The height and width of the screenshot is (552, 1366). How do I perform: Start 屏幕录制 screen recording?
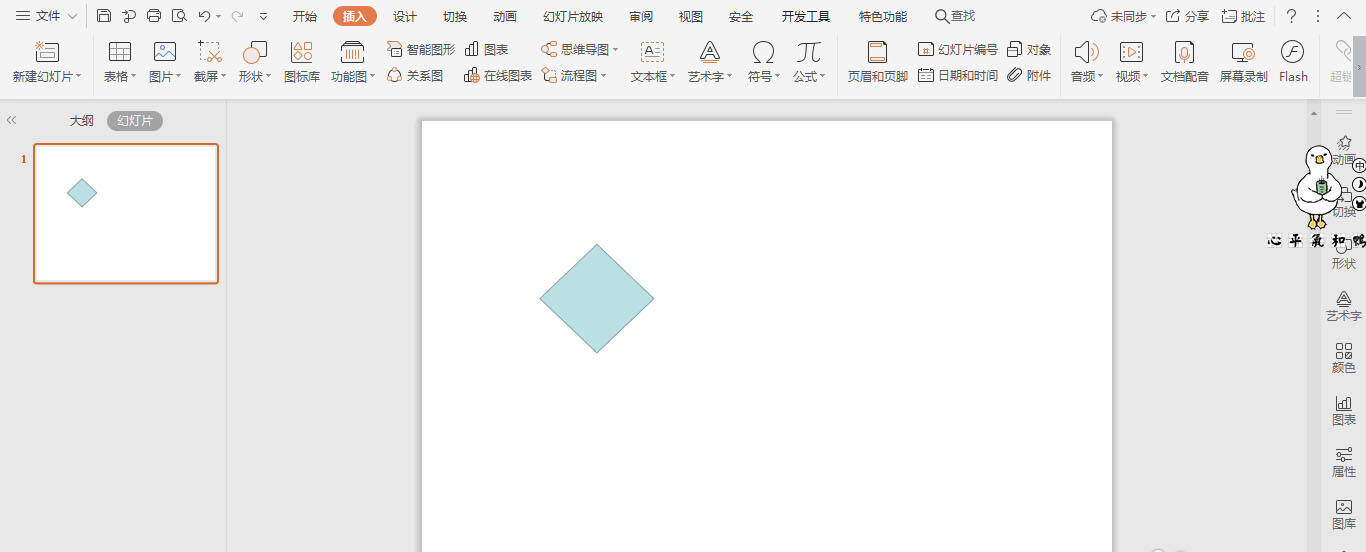click(x=1243, y=61)
